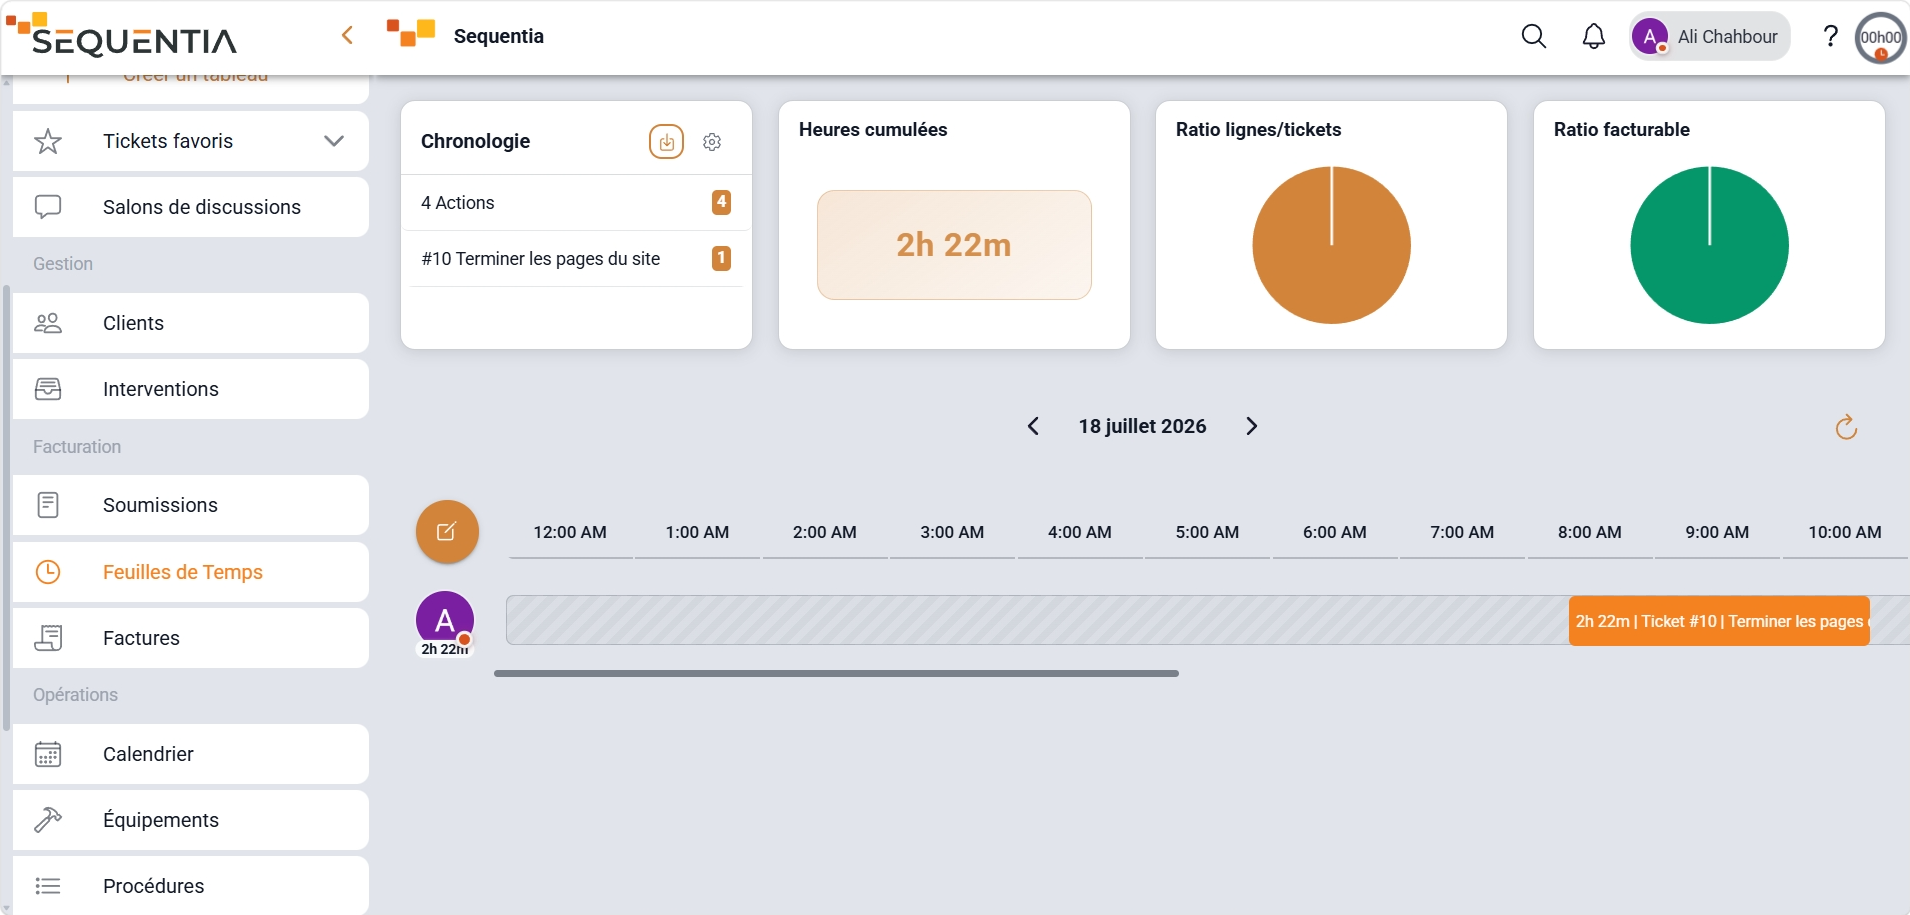This screenshot has width=1910, height=915.
Task: Open Chronologie settings gear
Action: pos(712,142)
